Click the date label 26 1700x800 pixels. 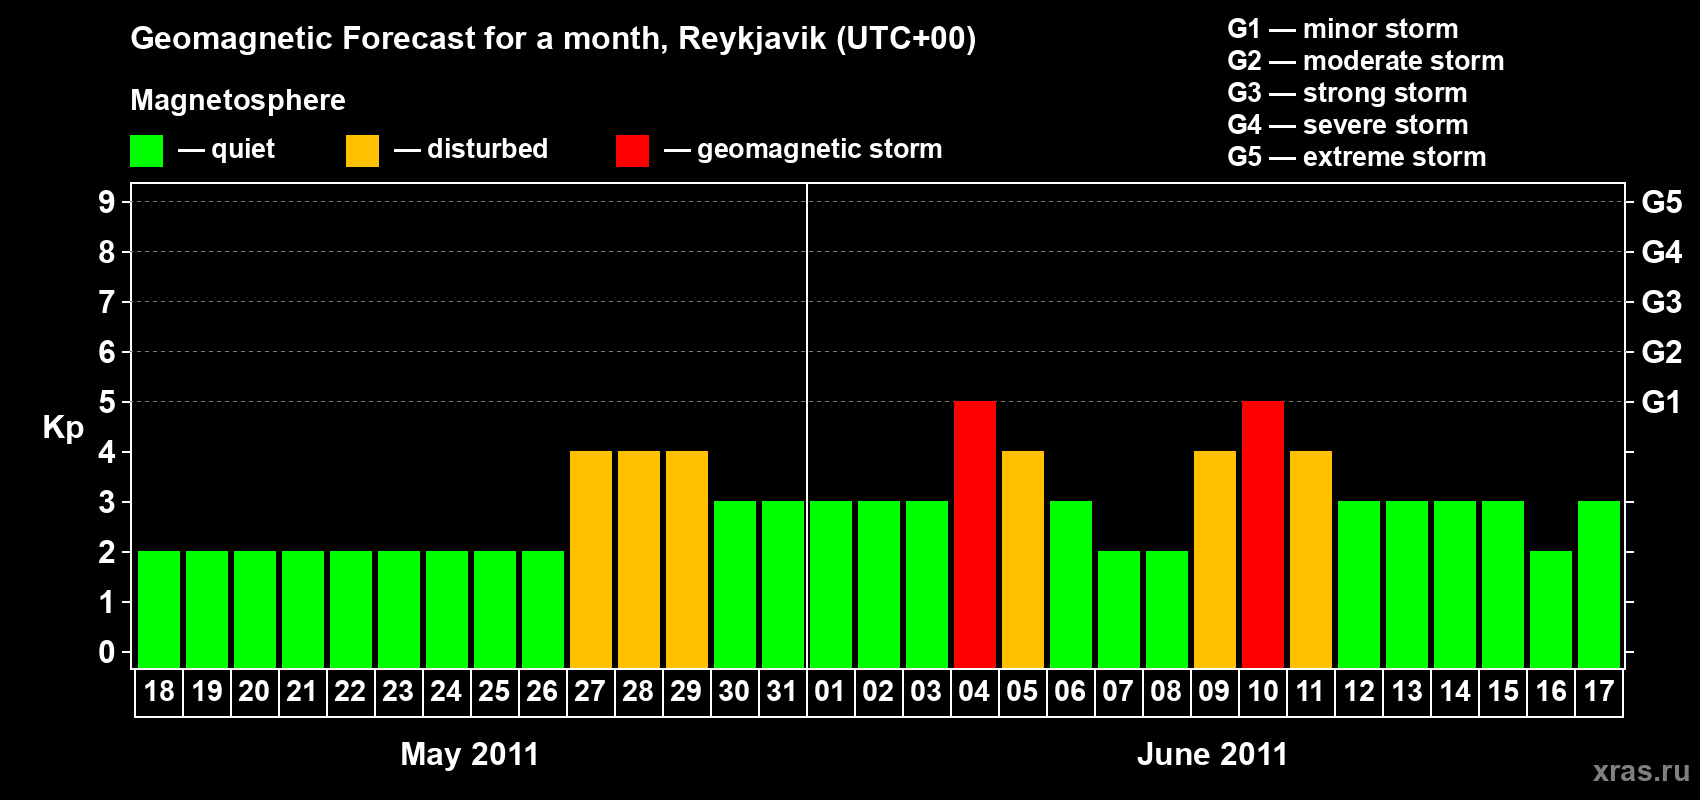(542, 691)
